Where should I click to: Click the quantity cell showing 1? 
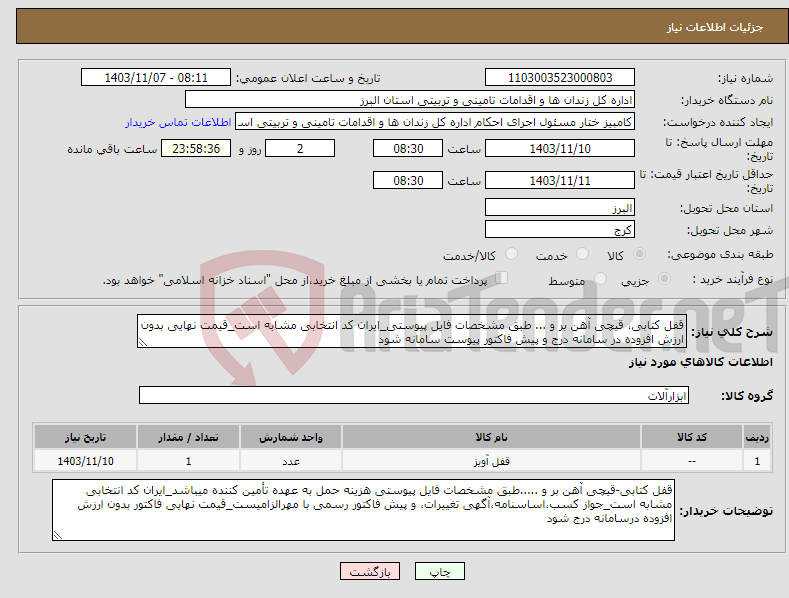coord(188,461)
